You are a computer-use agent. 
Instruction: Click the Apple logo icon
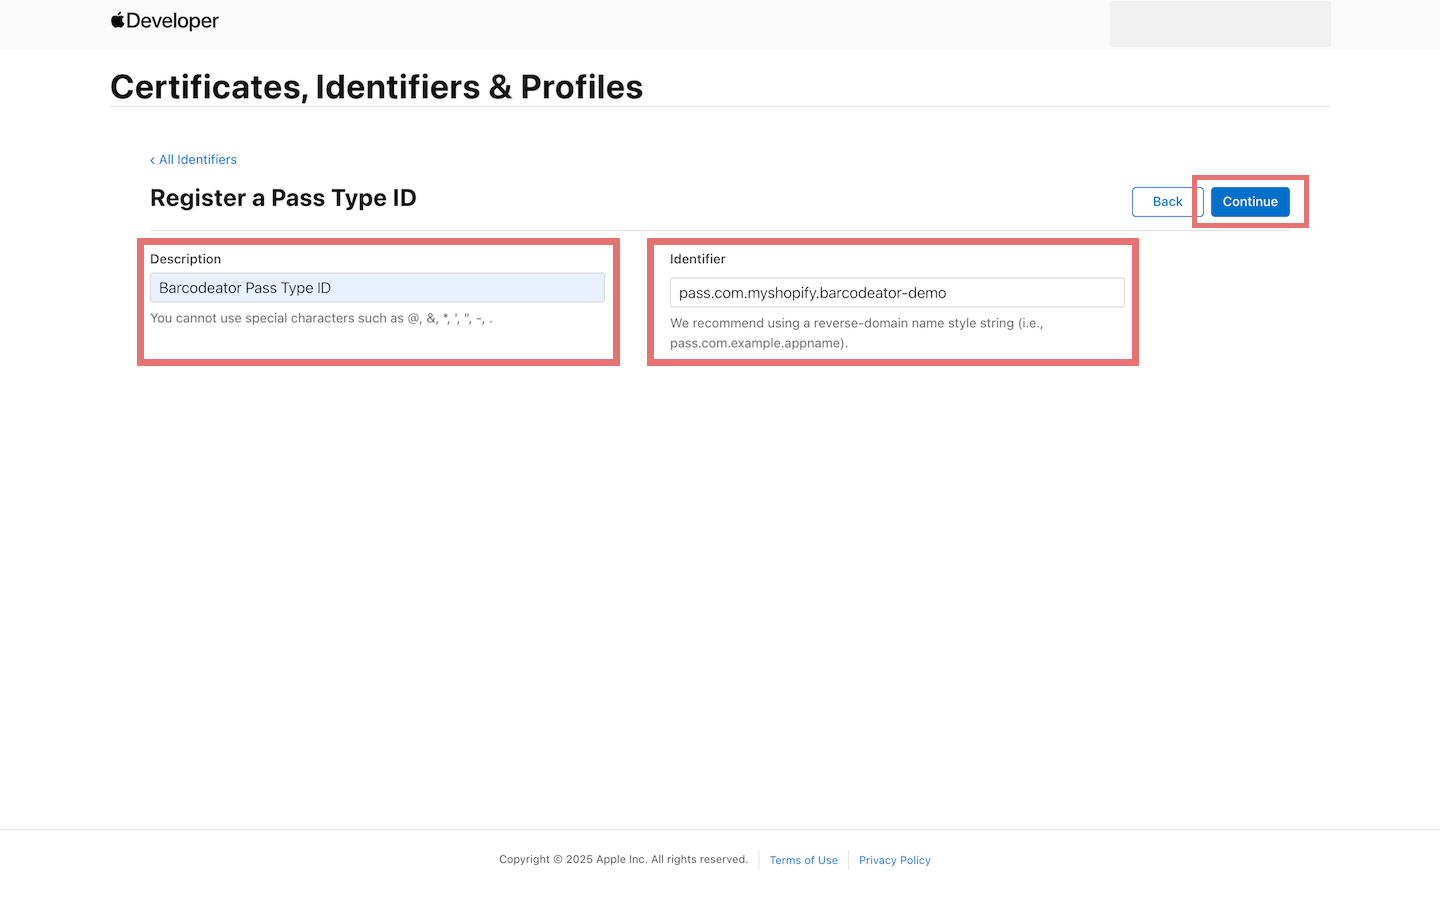click(x=115, y=19)
